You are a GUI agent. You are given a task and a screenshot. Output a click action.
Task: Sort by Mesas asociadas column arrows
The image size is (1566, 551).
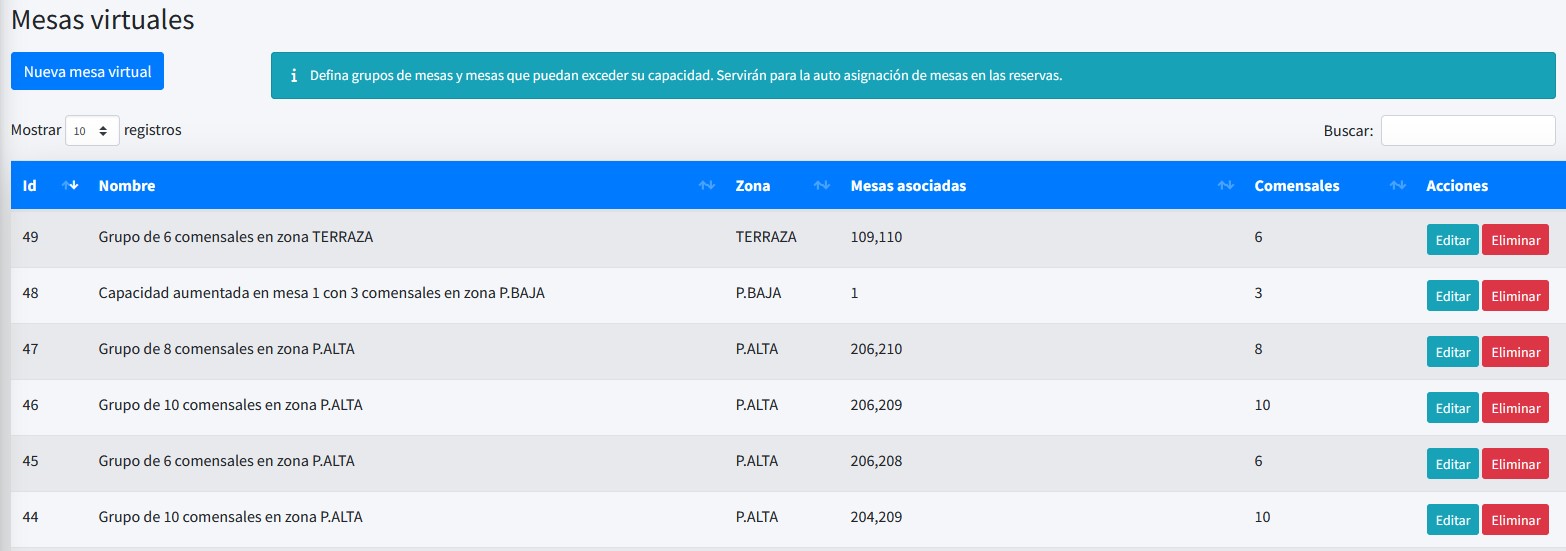tap(1225, 186)
